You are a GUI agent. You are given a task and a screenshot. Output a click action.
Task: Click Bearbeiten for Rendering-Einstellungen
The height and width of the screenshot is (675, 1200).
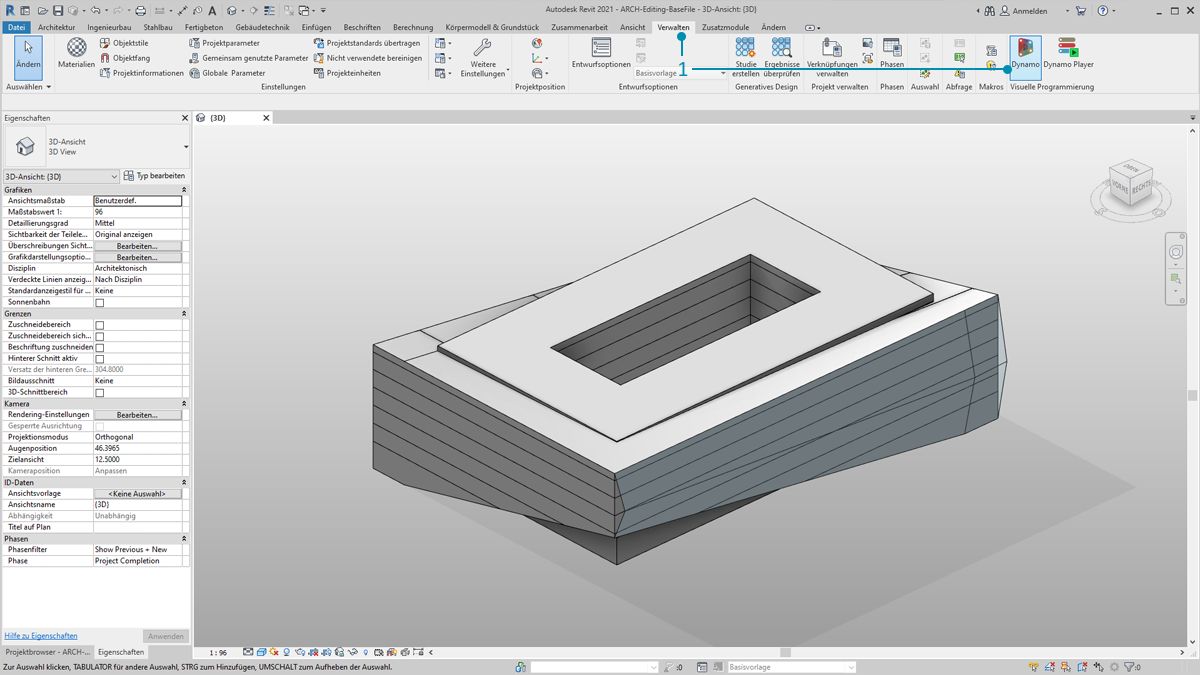pyautogui.click(x=138, y=415)
